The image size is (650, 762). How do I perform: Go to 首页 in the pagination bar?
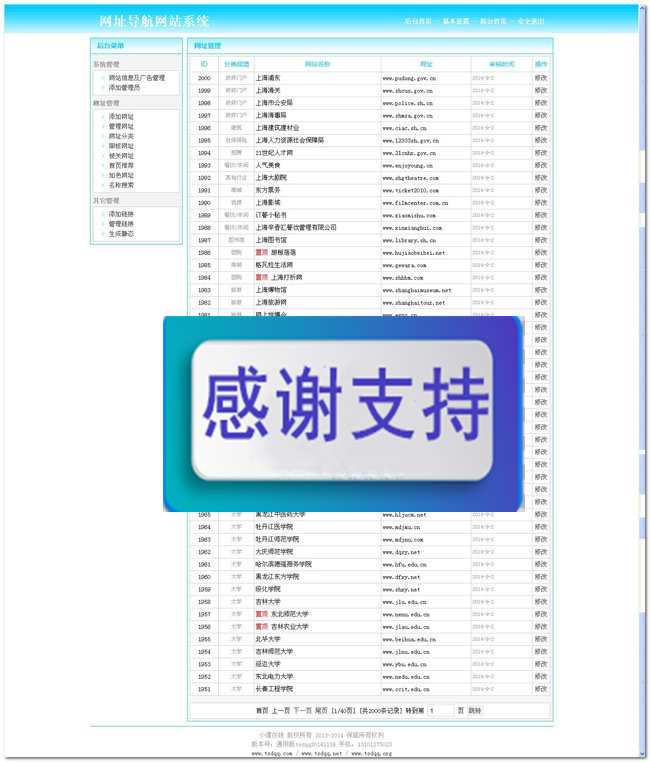(x=262, y=710)
